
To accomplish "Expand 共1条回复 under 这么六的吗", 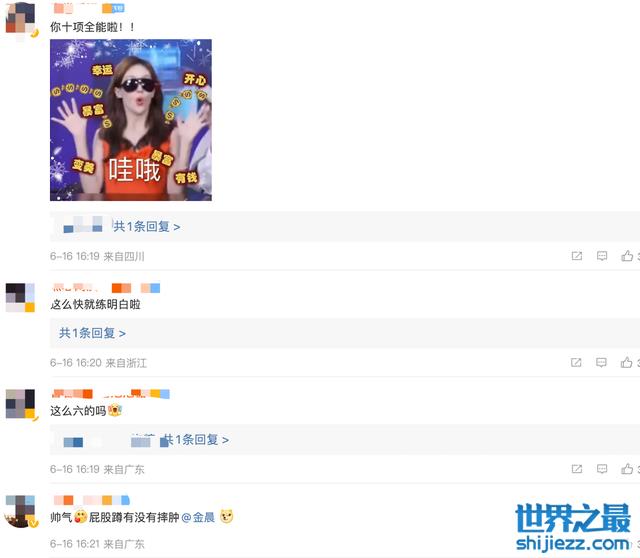I will pos(196,440).
